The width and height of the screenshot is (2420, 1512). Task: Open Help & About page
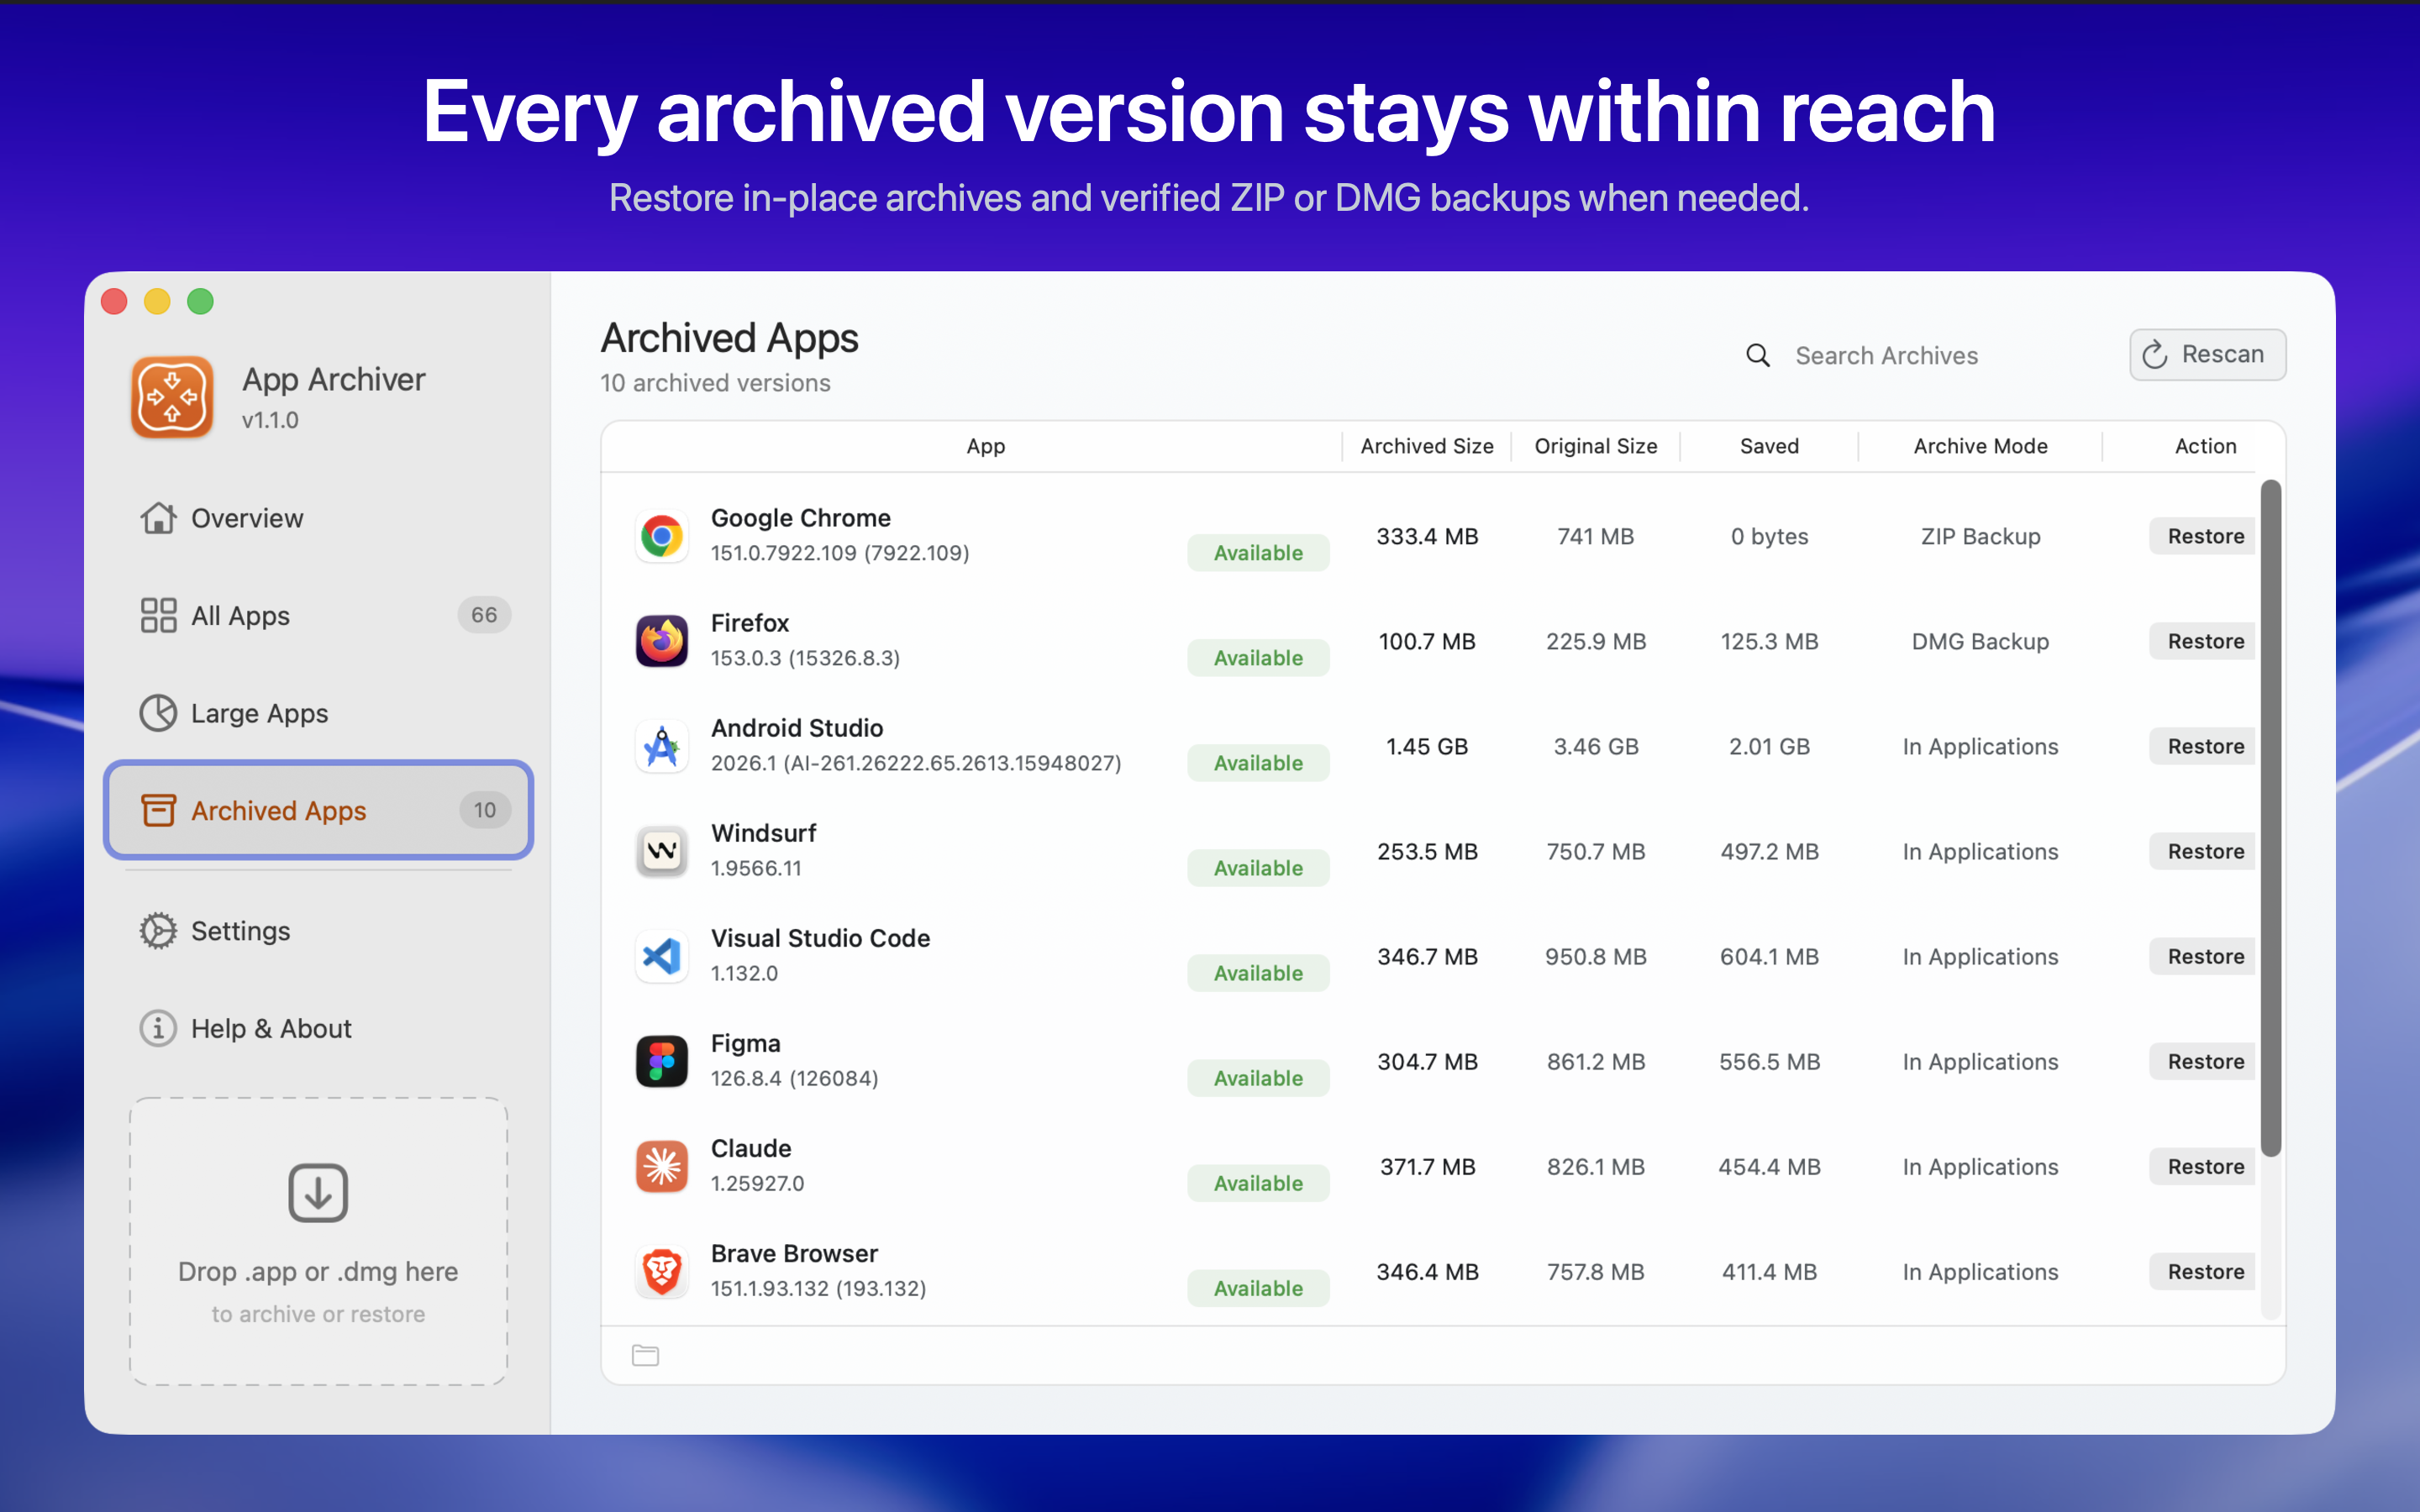coord(318,1028)
